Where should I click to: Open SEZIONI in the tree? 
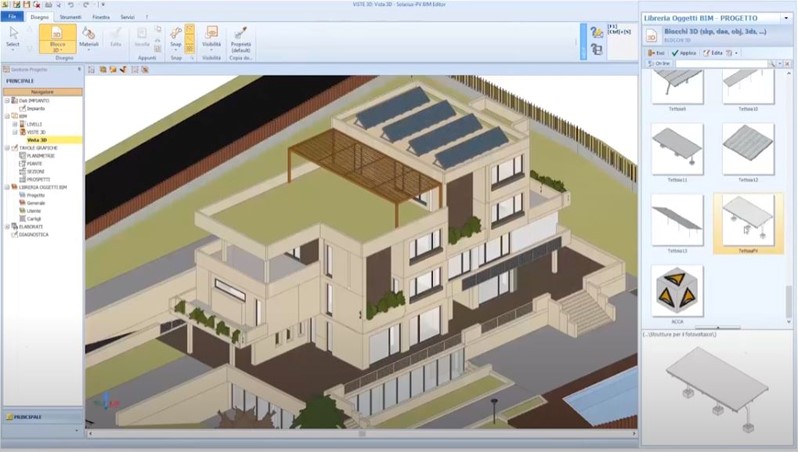coord(36,172)
